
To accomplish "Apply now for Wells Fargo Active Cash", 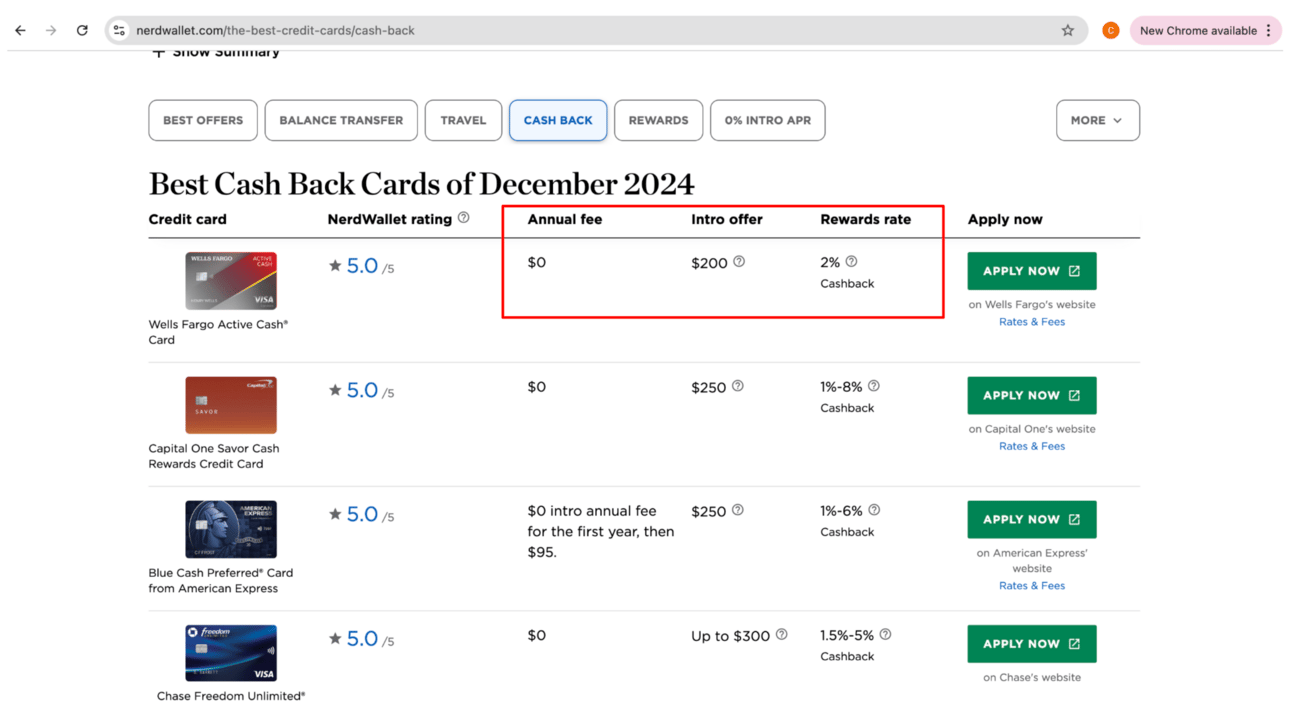I will tap(1032, 271).
